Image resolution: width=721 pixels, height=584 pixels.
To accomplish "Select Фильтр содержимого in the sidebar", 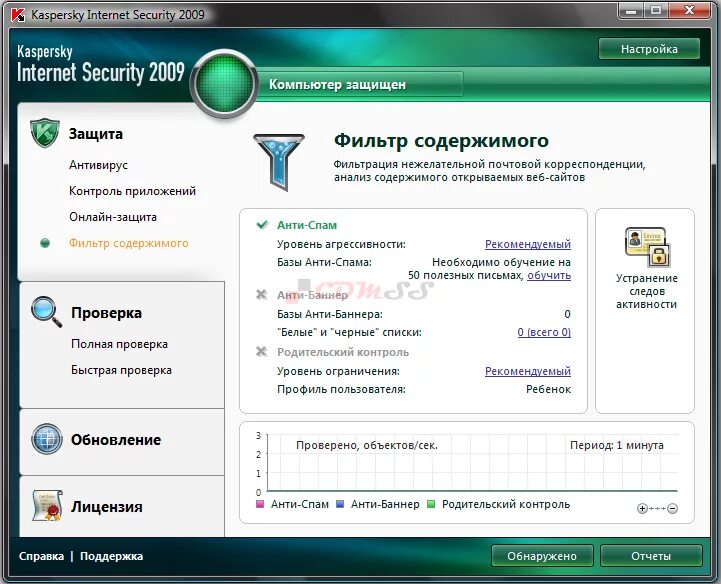I will 129,243.
